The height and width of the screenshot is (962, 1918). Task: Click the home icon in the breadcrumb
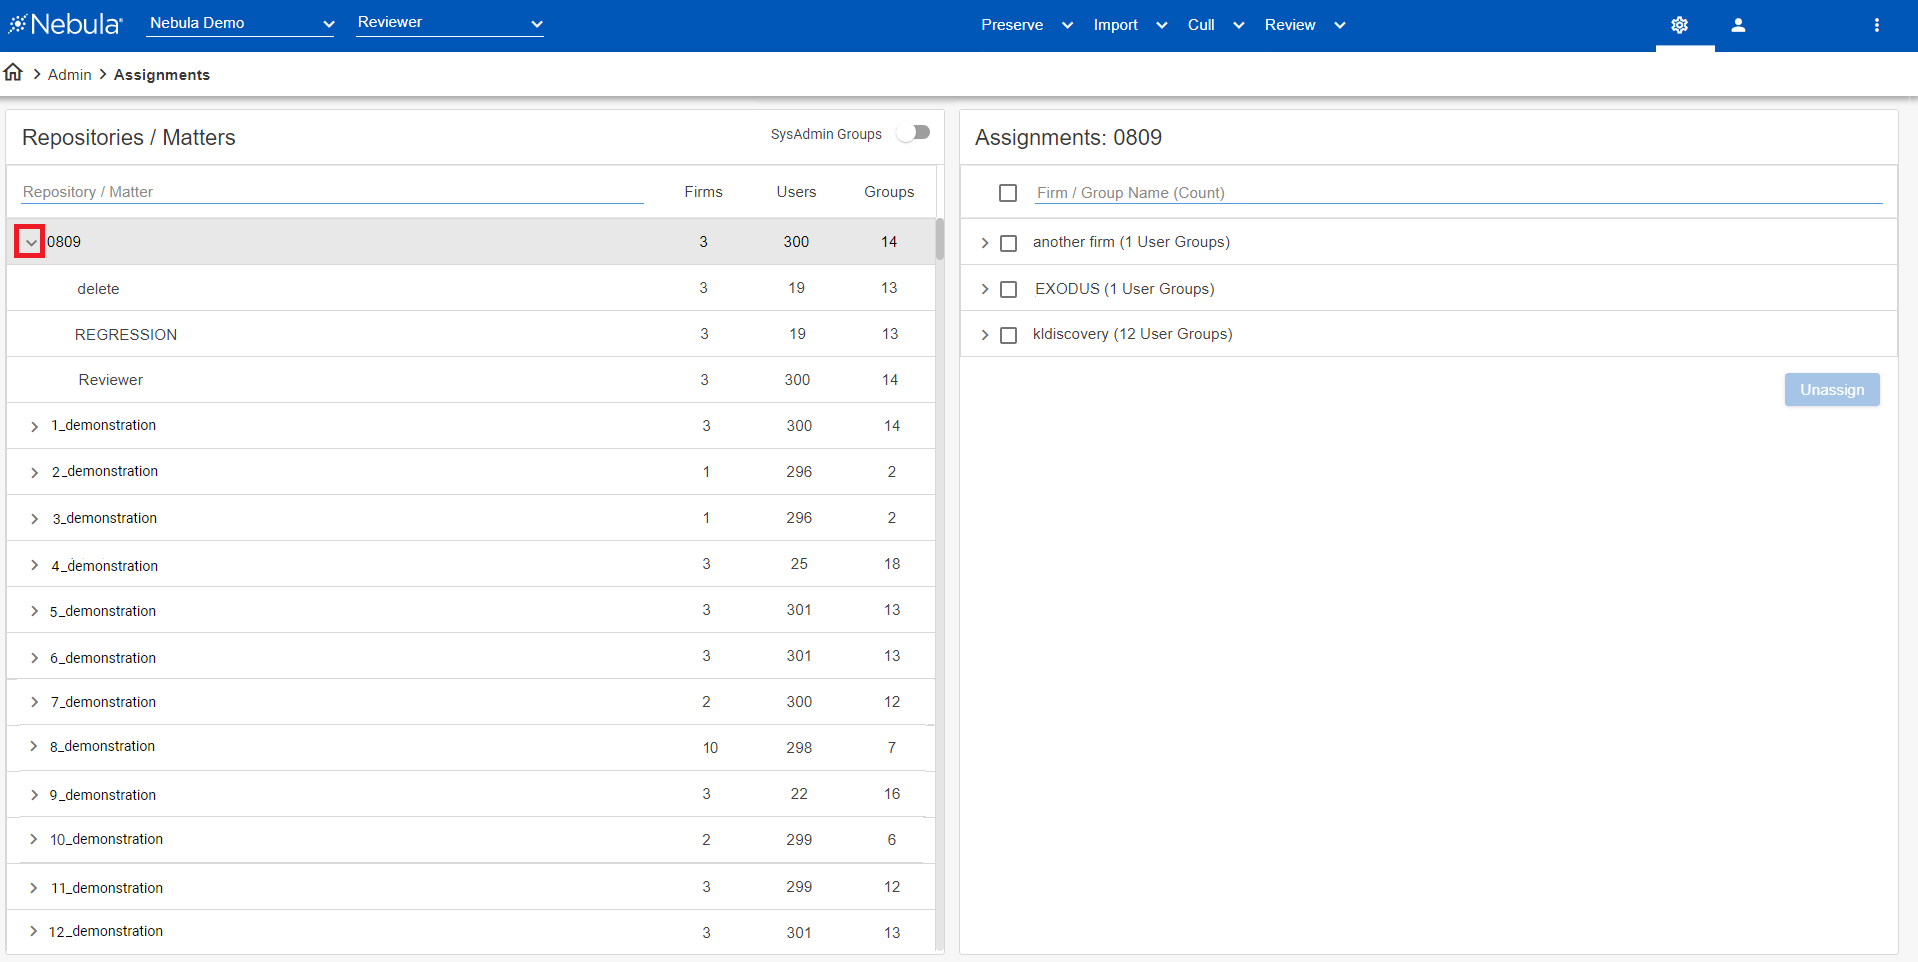coord(13,71)
